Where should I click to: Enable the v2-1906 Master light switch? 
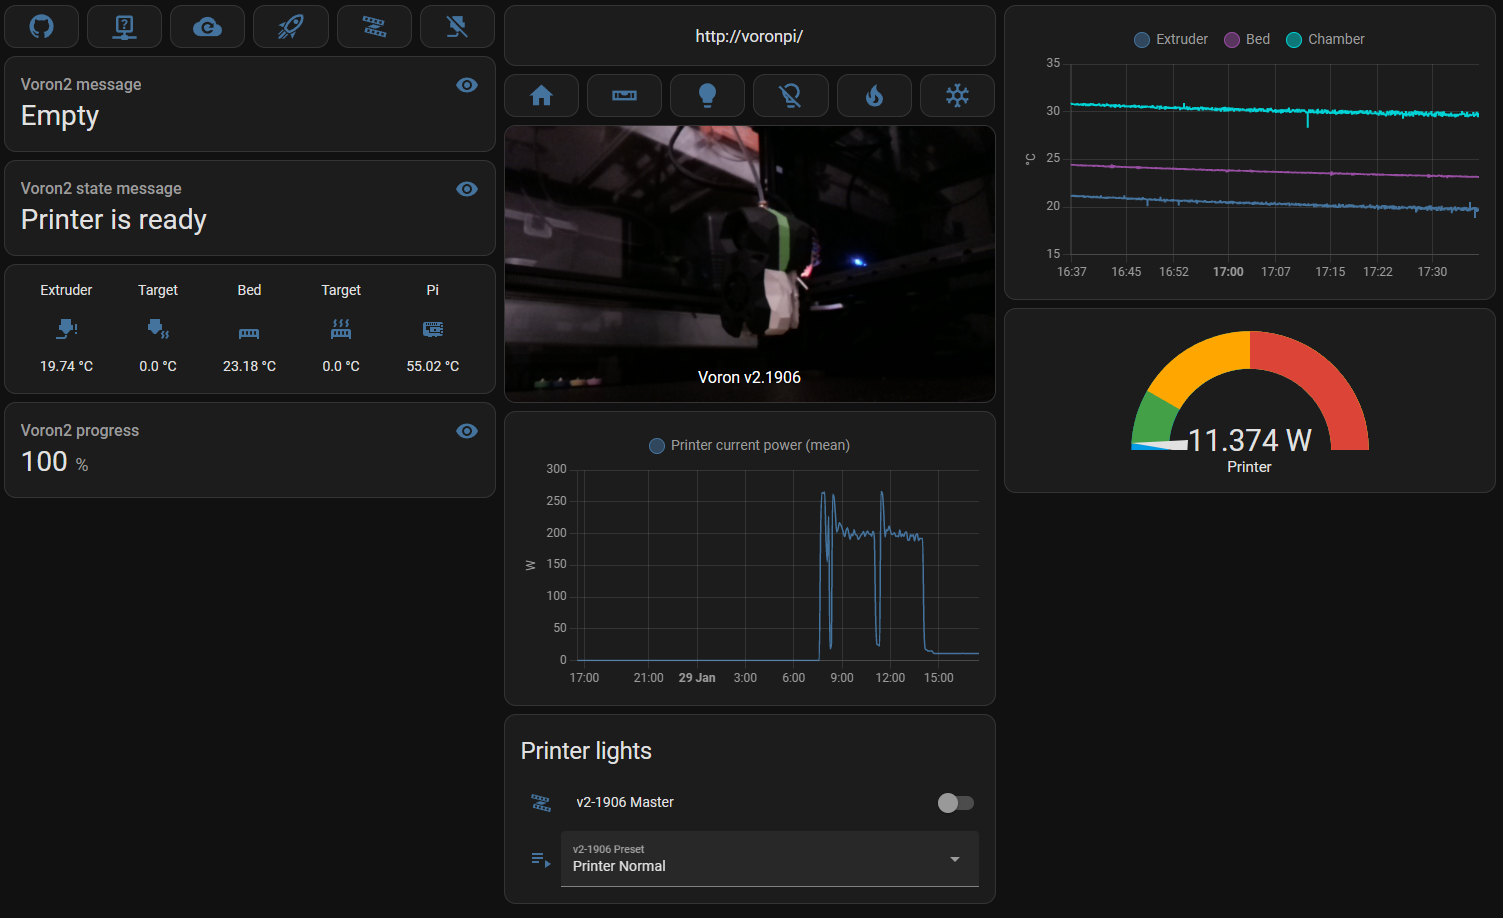pyautogui.click(x=955, y=802)
